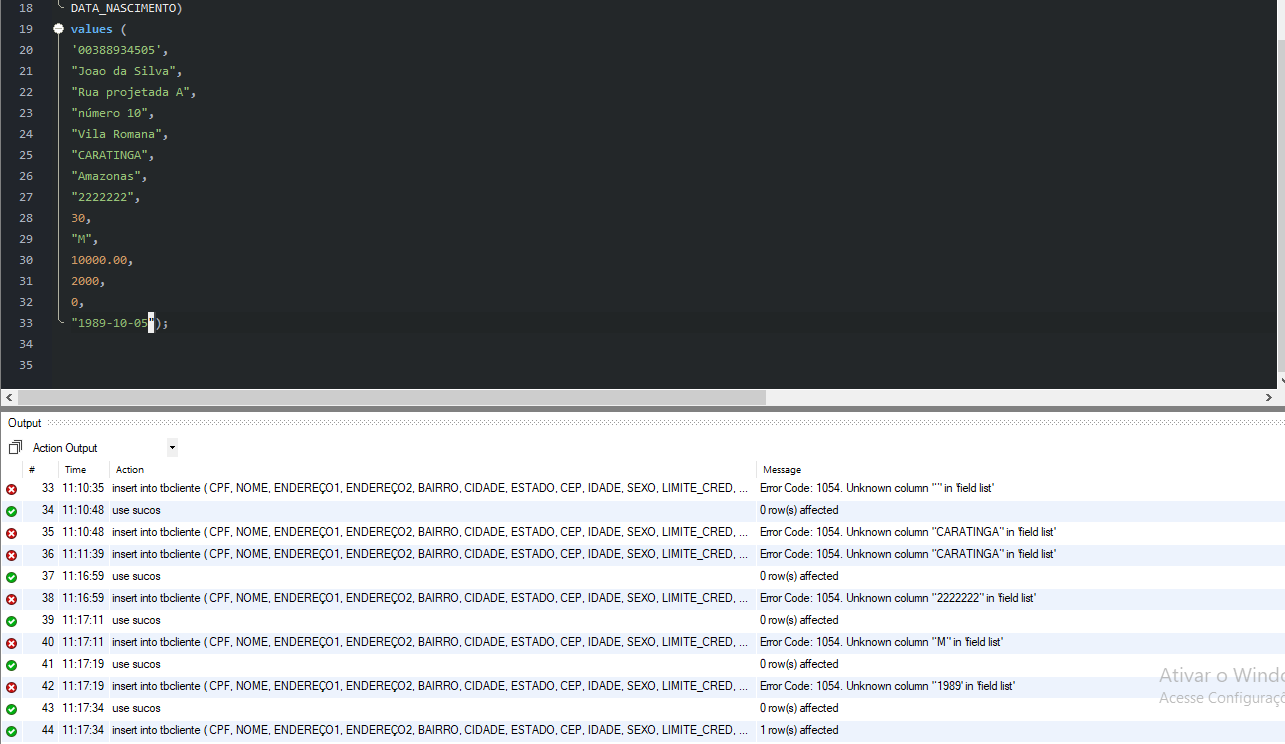Click the "M" string on line 29
Viewport: 1285px width, 744px height.
(81, 239)
